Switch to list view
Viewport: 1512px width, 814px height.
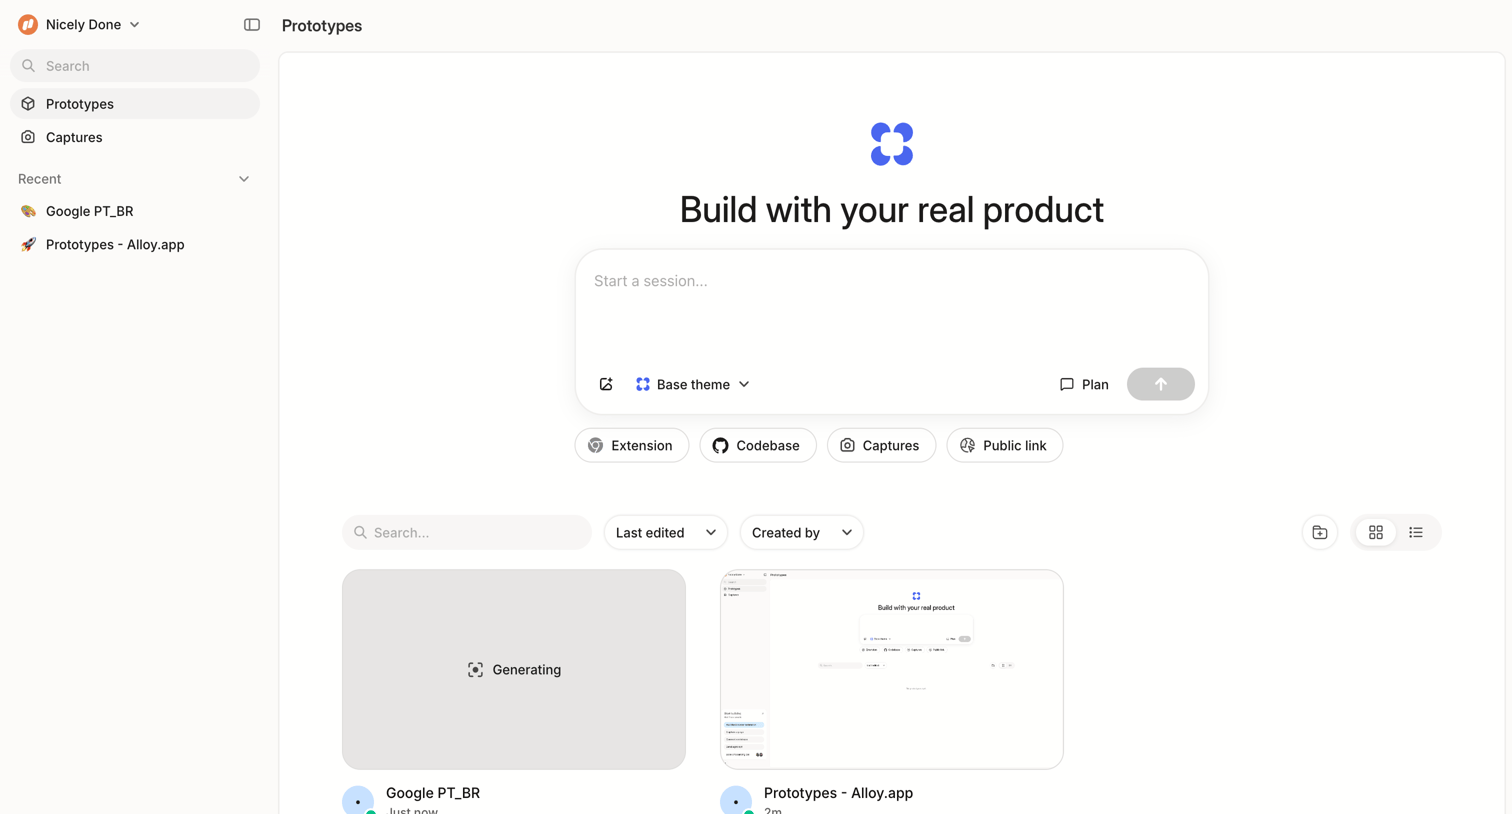[x=1416, y=532]
